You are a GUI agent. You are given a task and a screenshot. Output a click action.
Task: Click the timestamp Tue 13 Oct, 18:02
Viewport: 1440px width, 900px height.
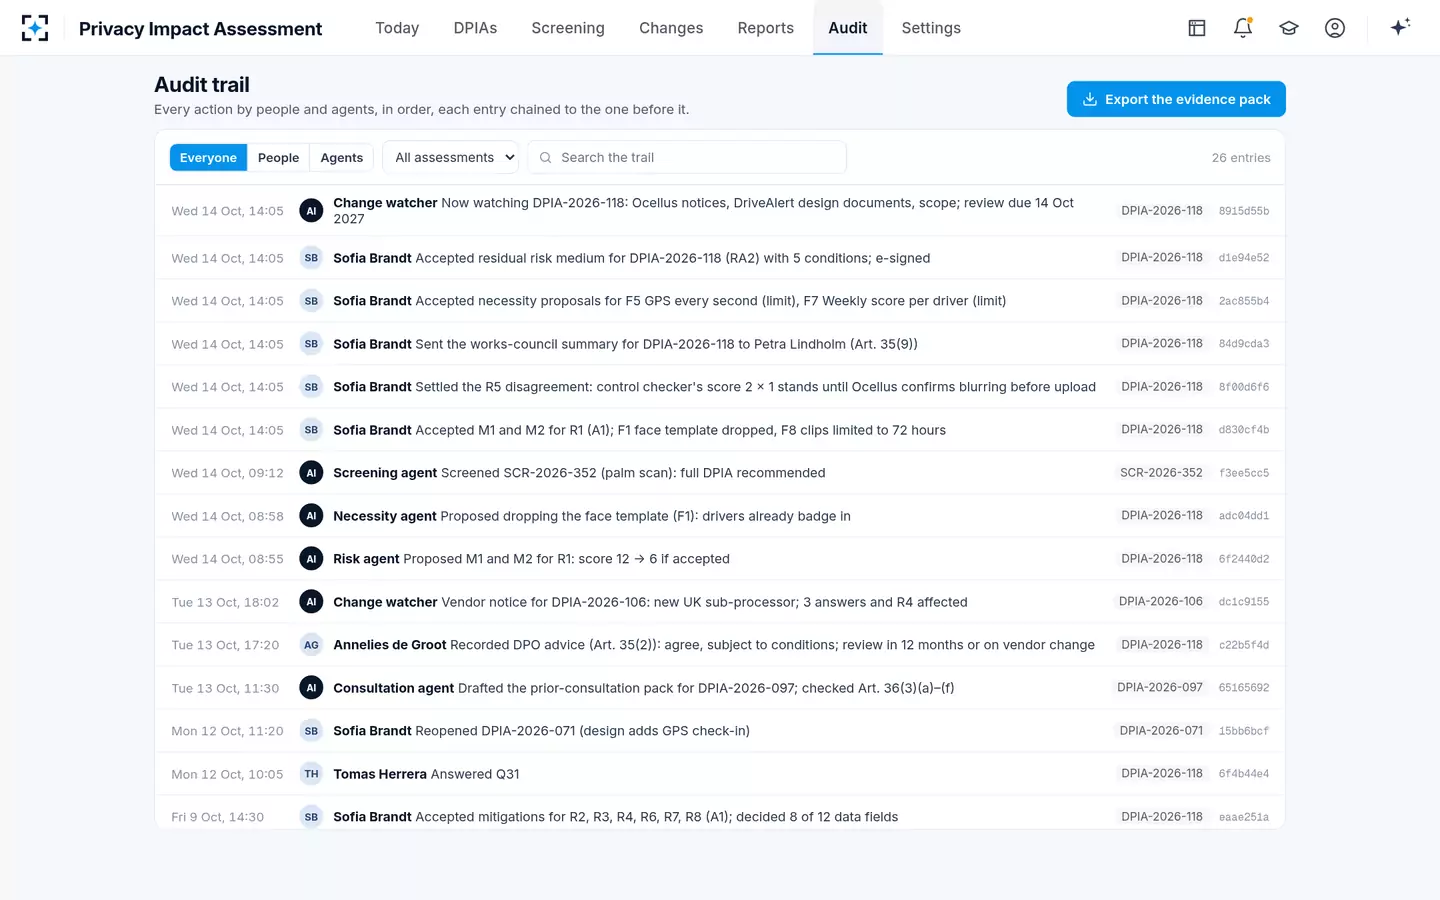(x=225, y=602)
